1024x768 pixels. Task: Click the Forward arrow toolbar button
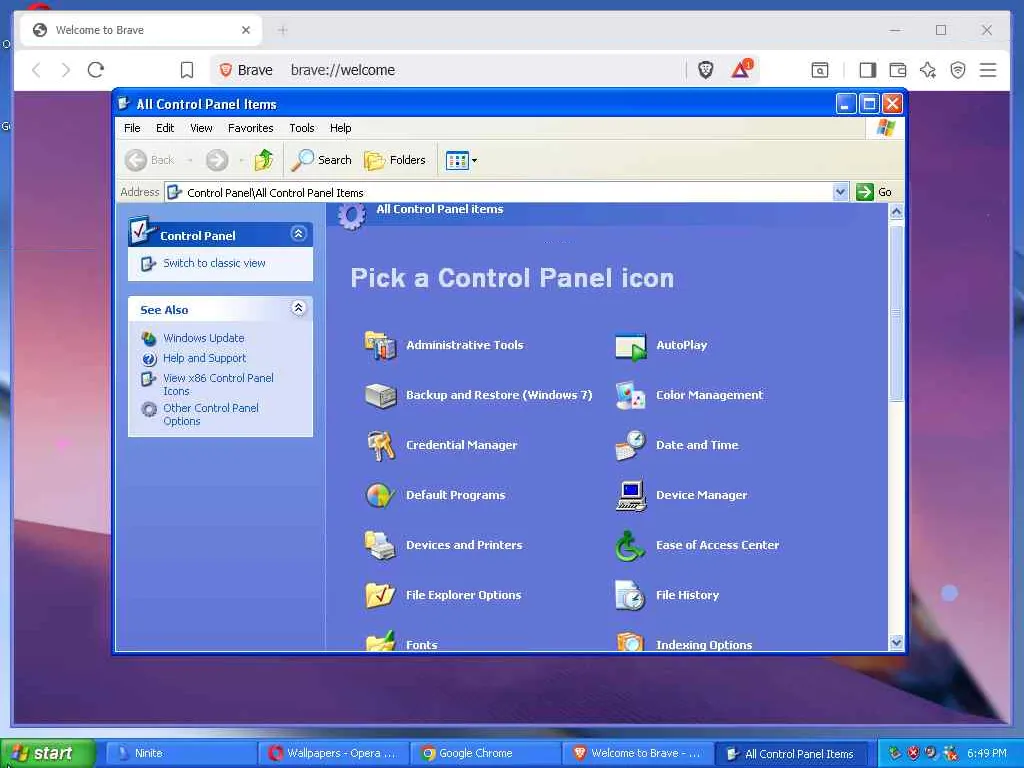tap(217, 160)
